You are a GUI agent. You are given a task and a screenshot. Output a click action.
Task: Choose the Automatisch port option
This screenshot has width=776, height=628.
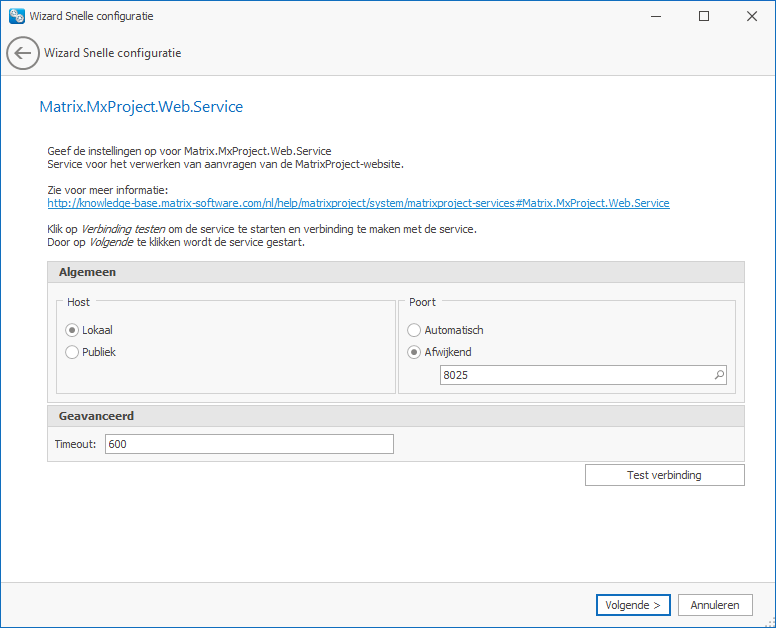pyautogui.click(x=414, y=330)
